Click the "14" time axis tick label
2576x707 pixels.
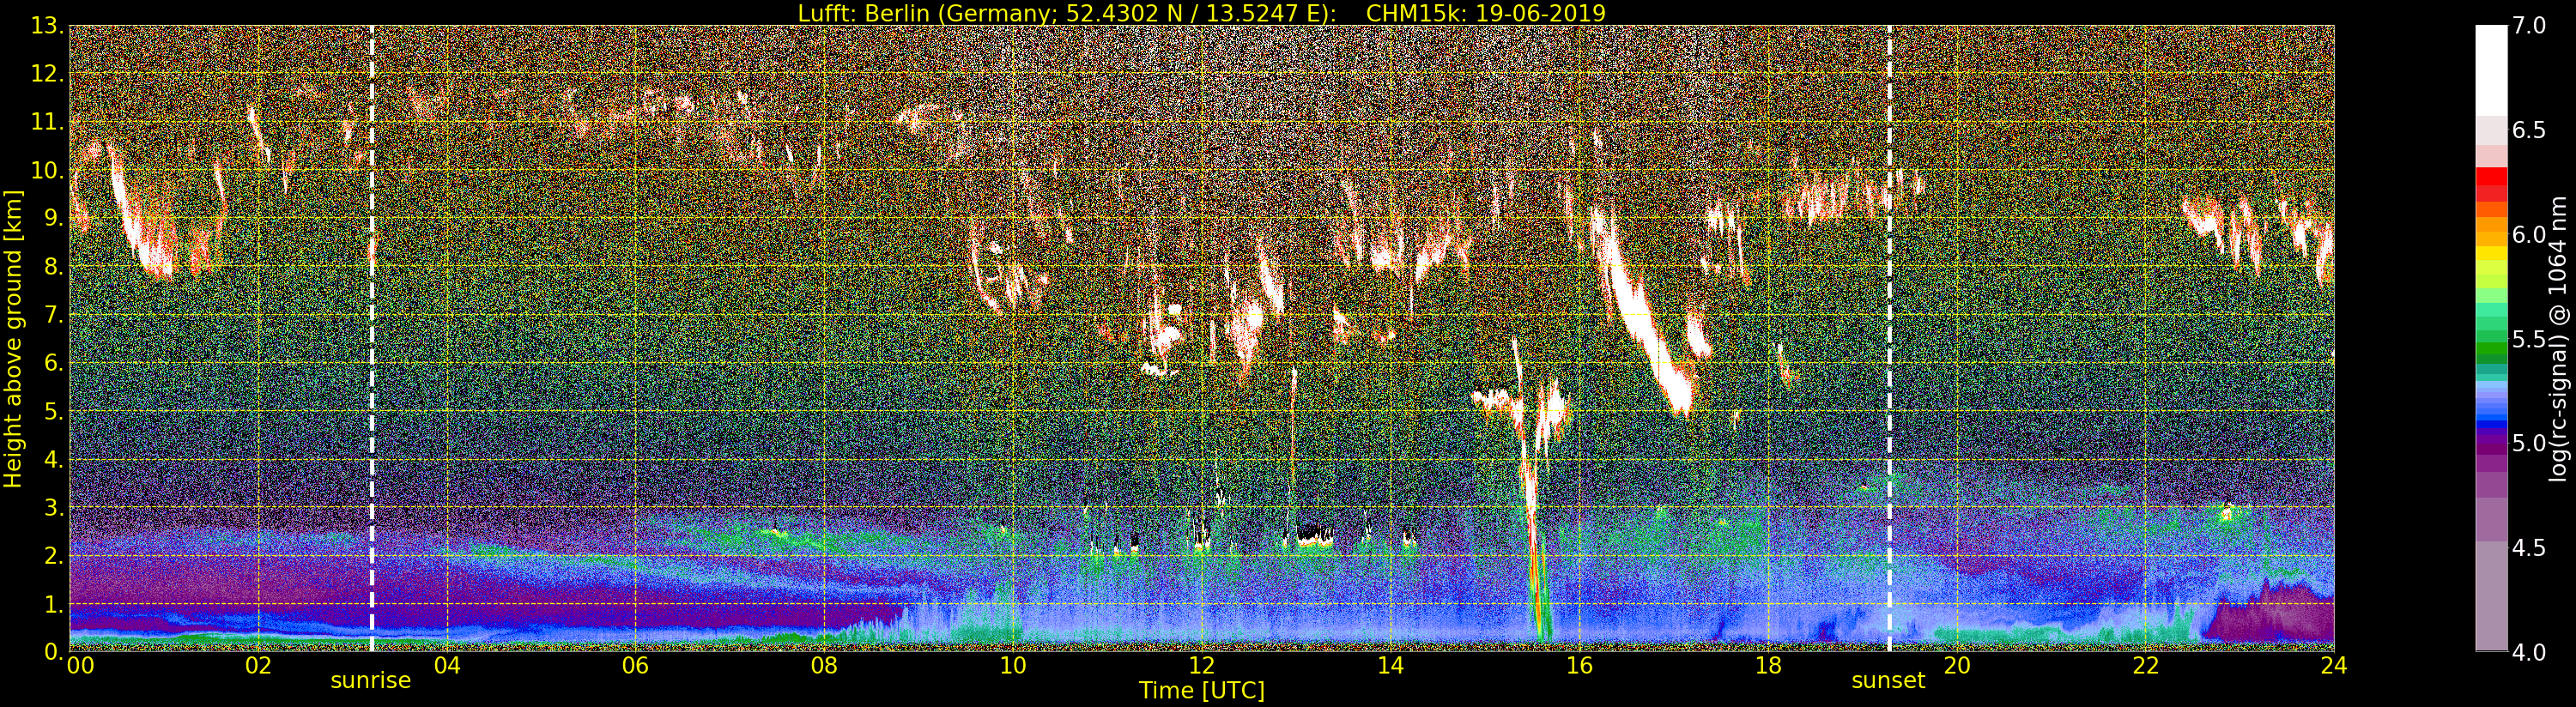[x=1390, y=664]
